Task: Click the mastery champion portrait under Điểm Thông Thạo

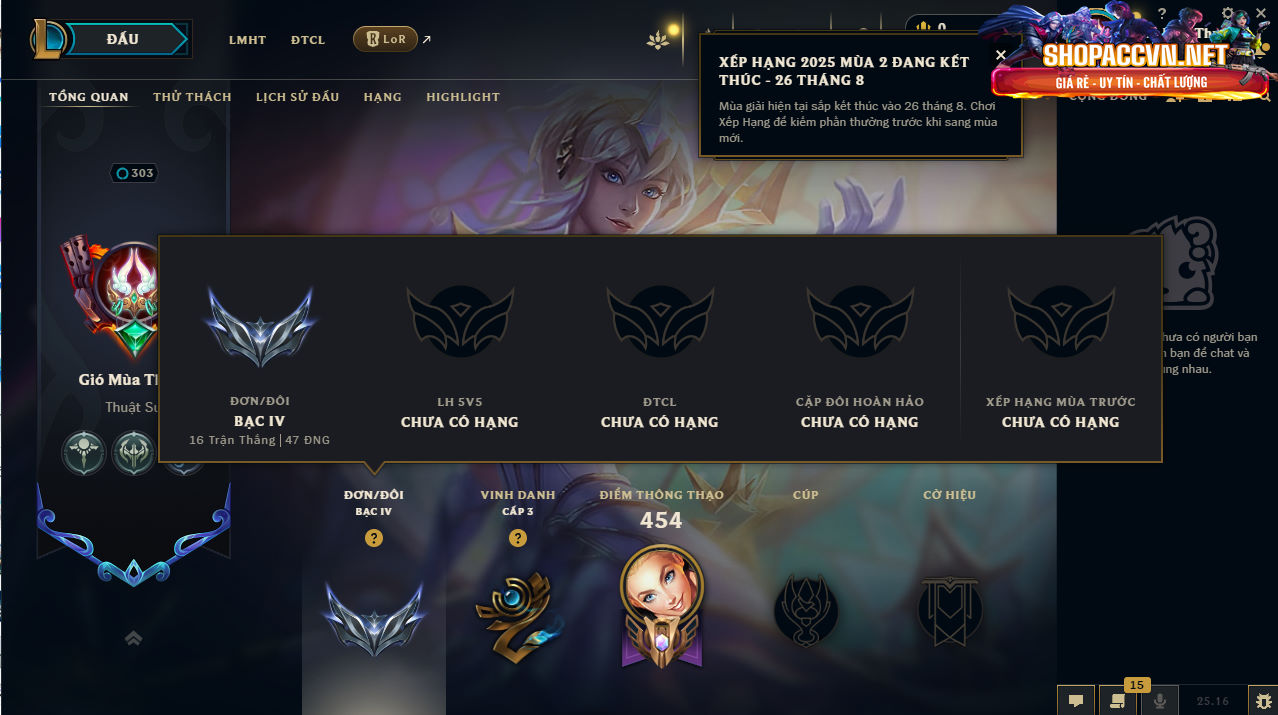Action: pyautogui.click(x=661, y=606)
